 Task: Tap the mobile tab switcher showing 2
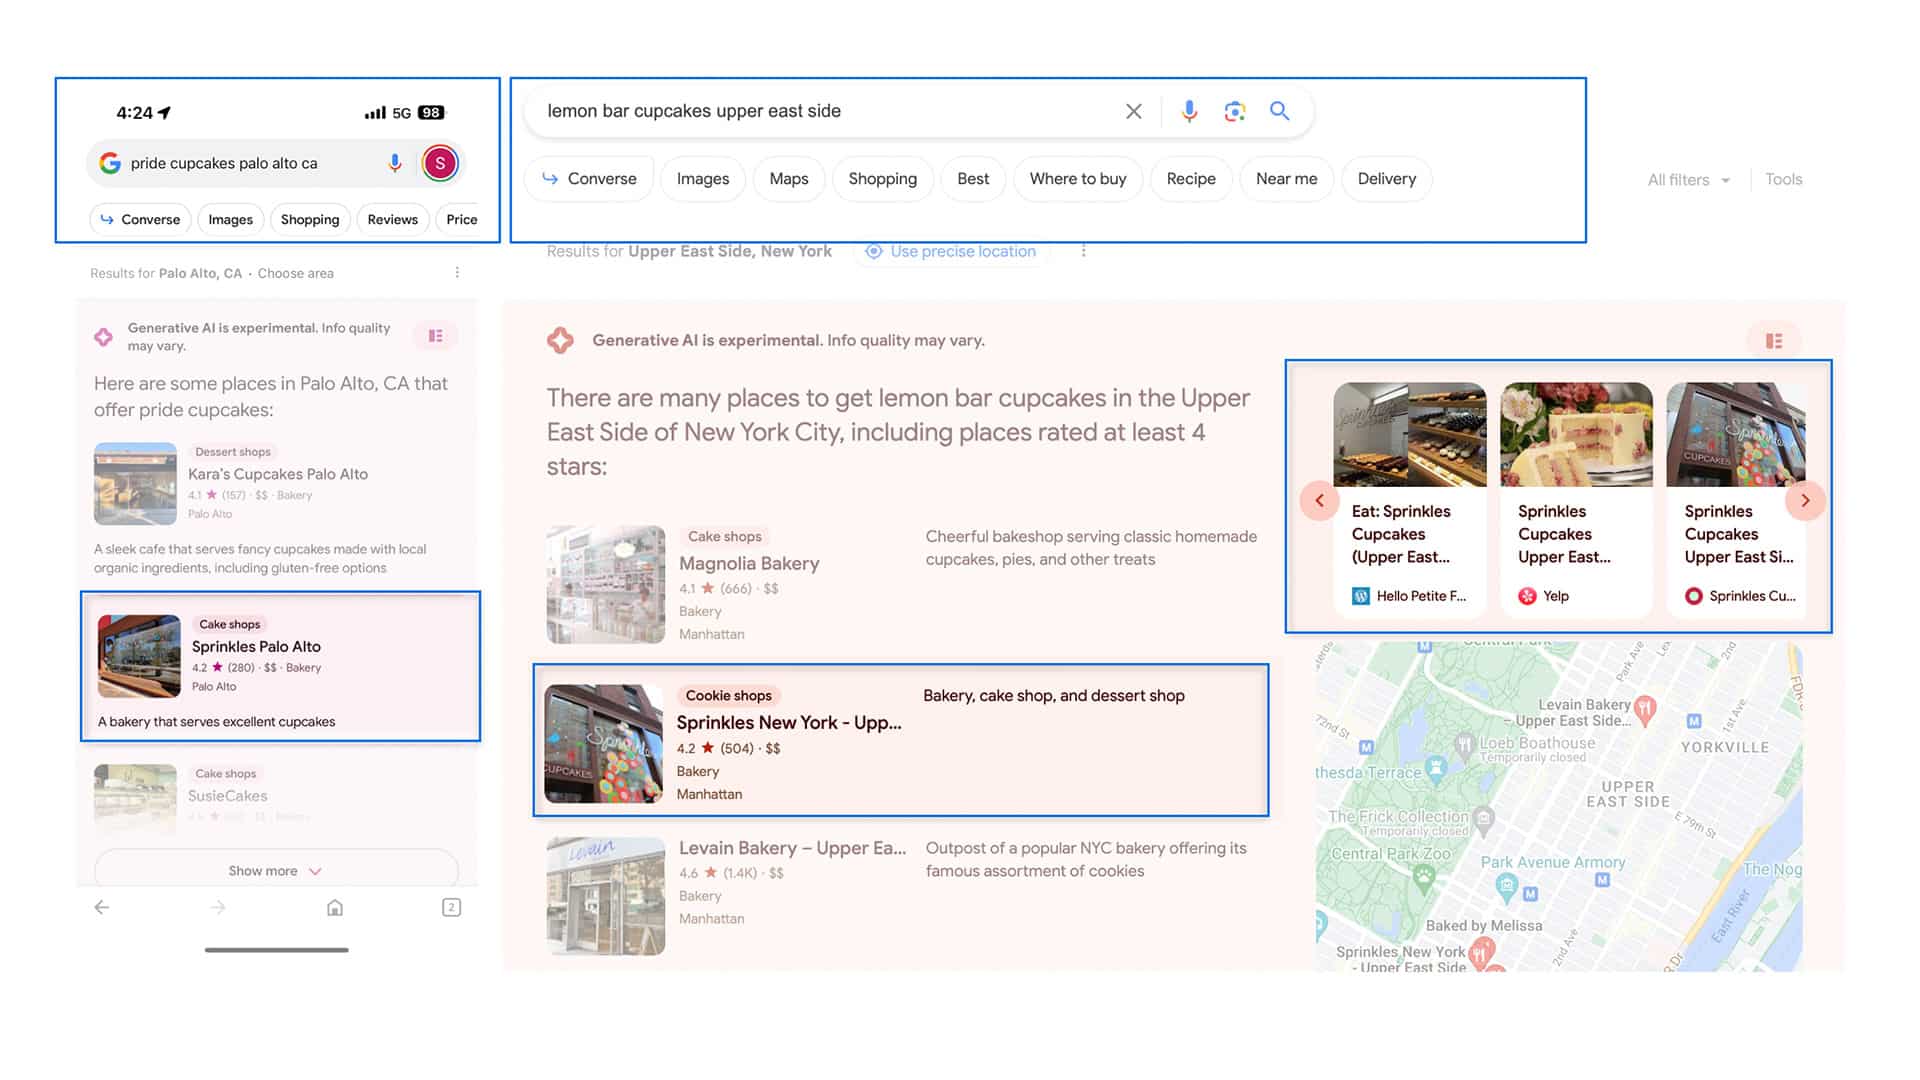pos(451,907)
